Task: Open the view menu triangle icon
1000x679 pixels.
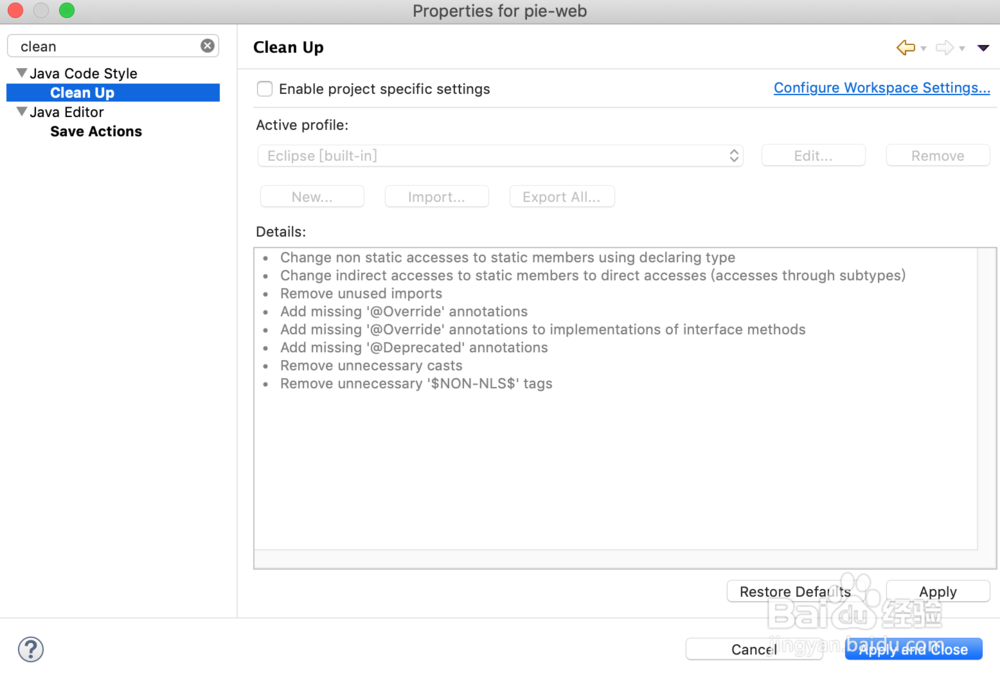Action: coord(983,47)
